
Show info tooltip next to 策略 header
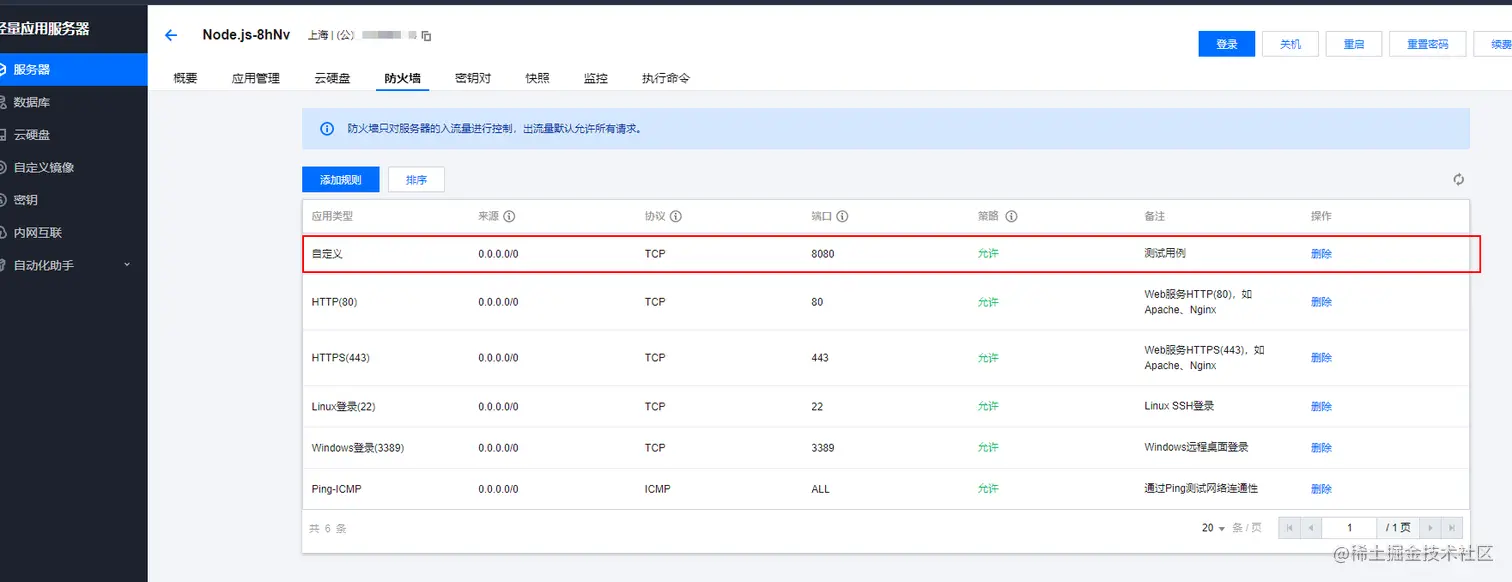tap(1011, 216)
